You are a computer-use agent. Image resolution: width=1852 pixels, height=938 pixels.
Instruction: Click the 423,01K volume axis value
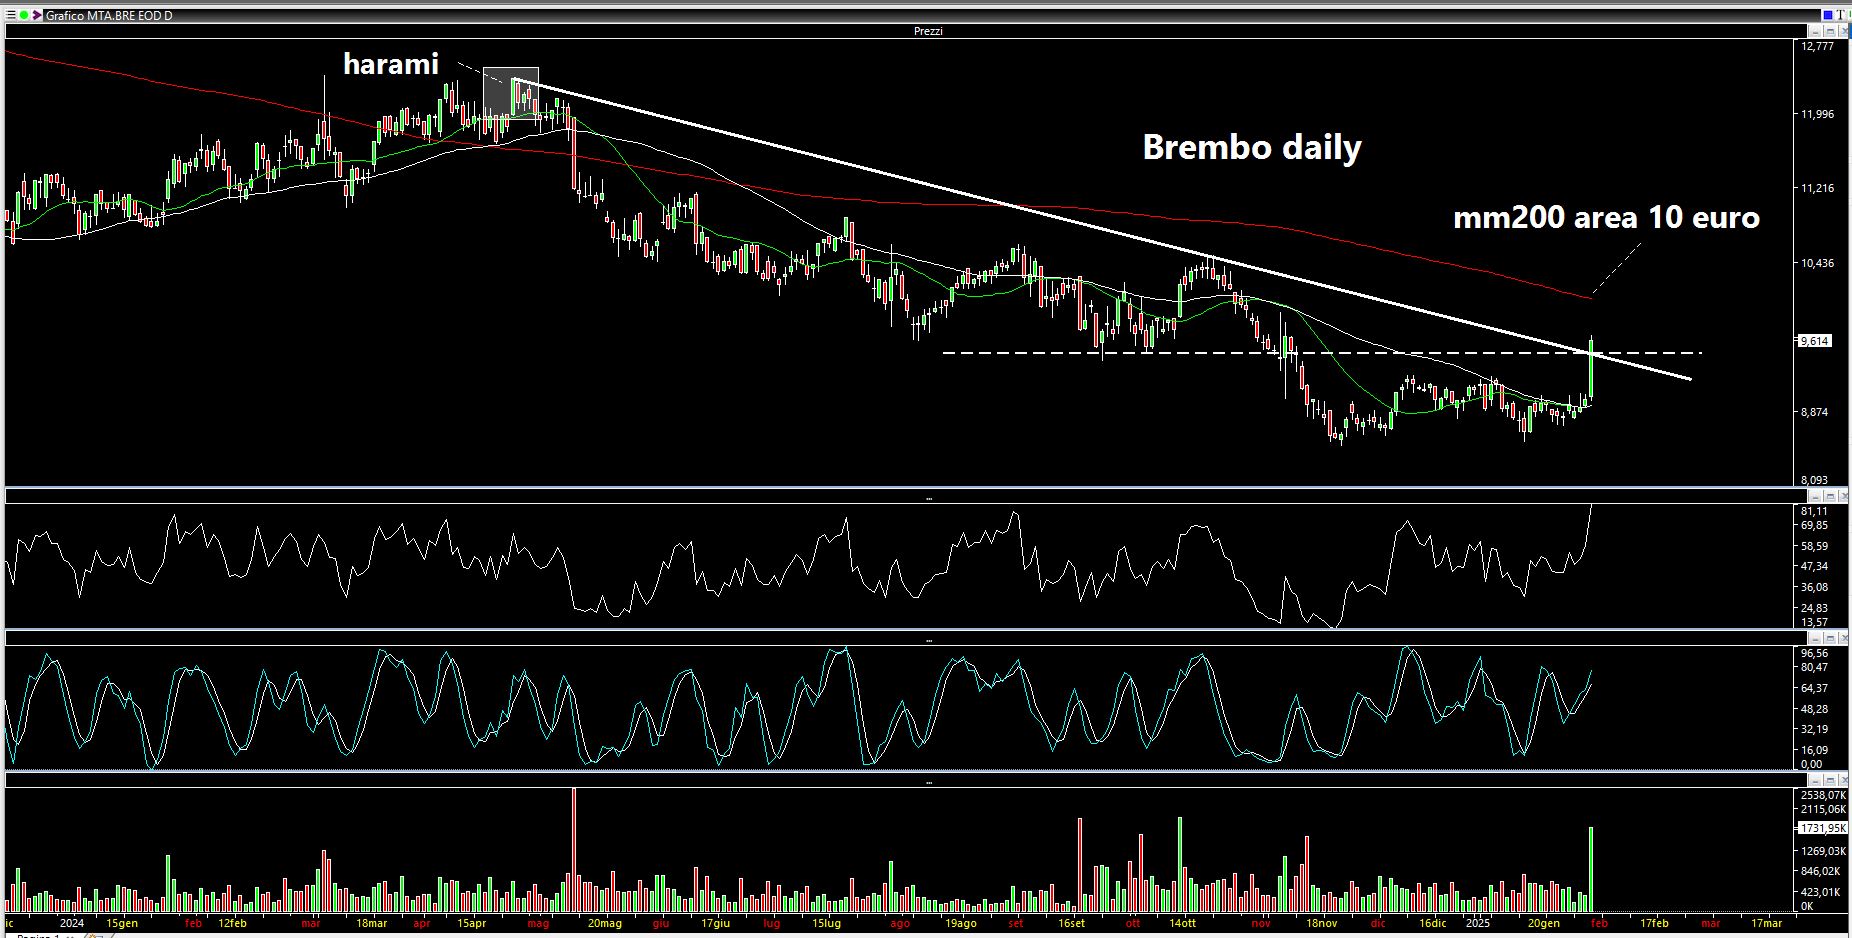[1820, 892]
